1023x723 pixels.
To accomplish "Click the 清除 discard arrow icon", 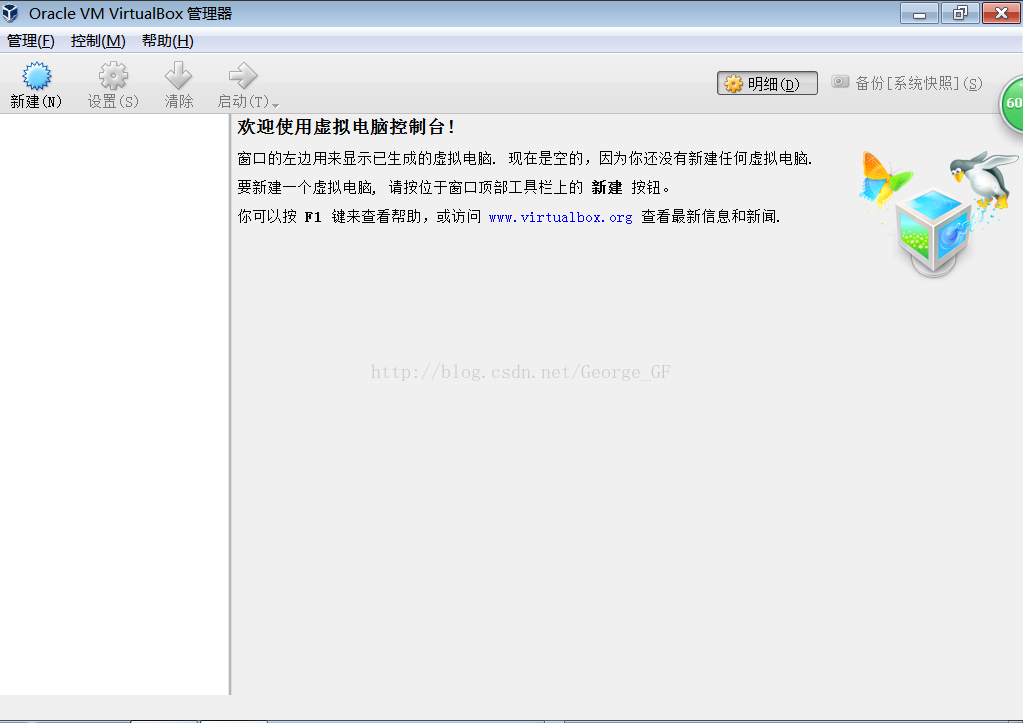I will pos(178,76).
